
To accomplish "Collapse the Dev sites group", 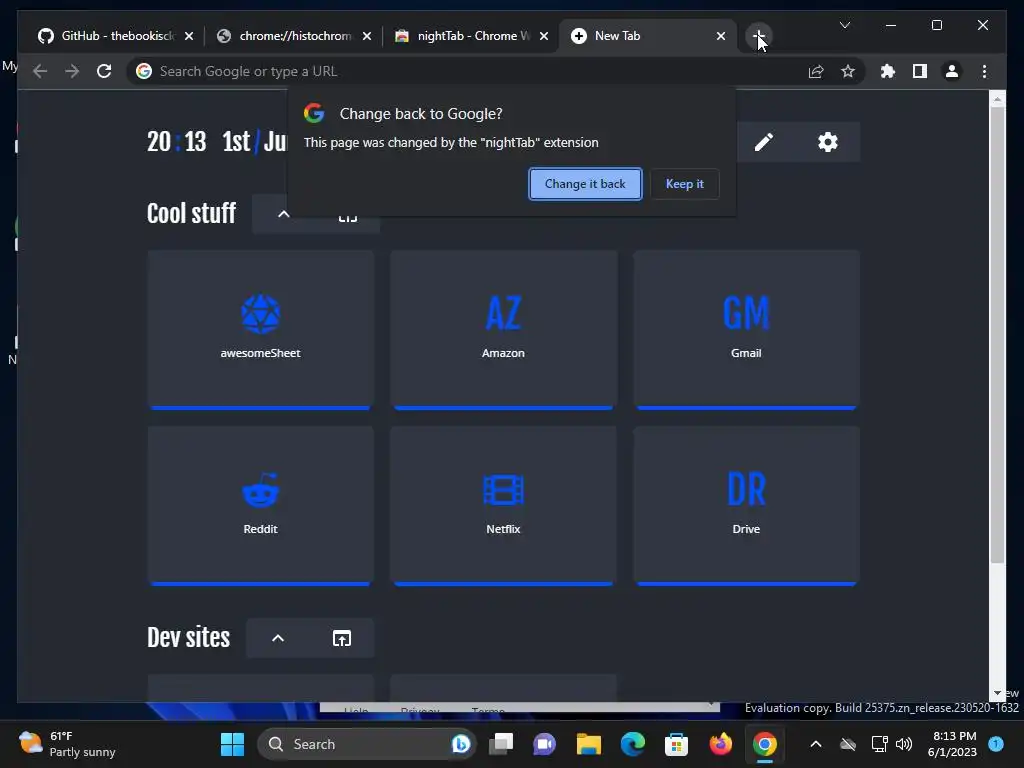I will pos(278,638).
